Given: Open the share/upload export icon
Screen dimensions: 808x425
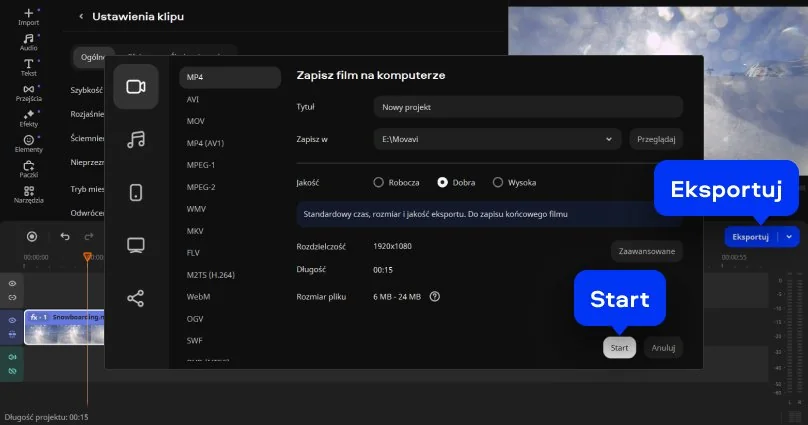Looking at the screenshot, I should 136,298.
